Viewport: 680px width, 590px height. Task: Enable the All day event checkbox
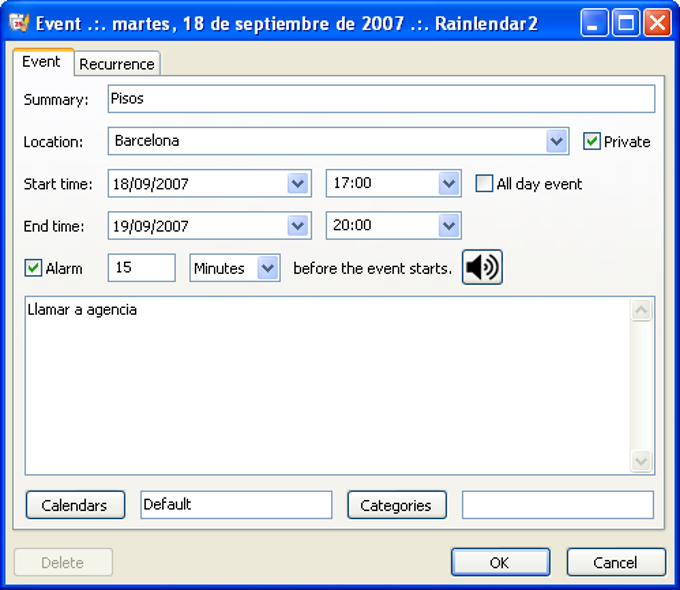pos(484,184)
